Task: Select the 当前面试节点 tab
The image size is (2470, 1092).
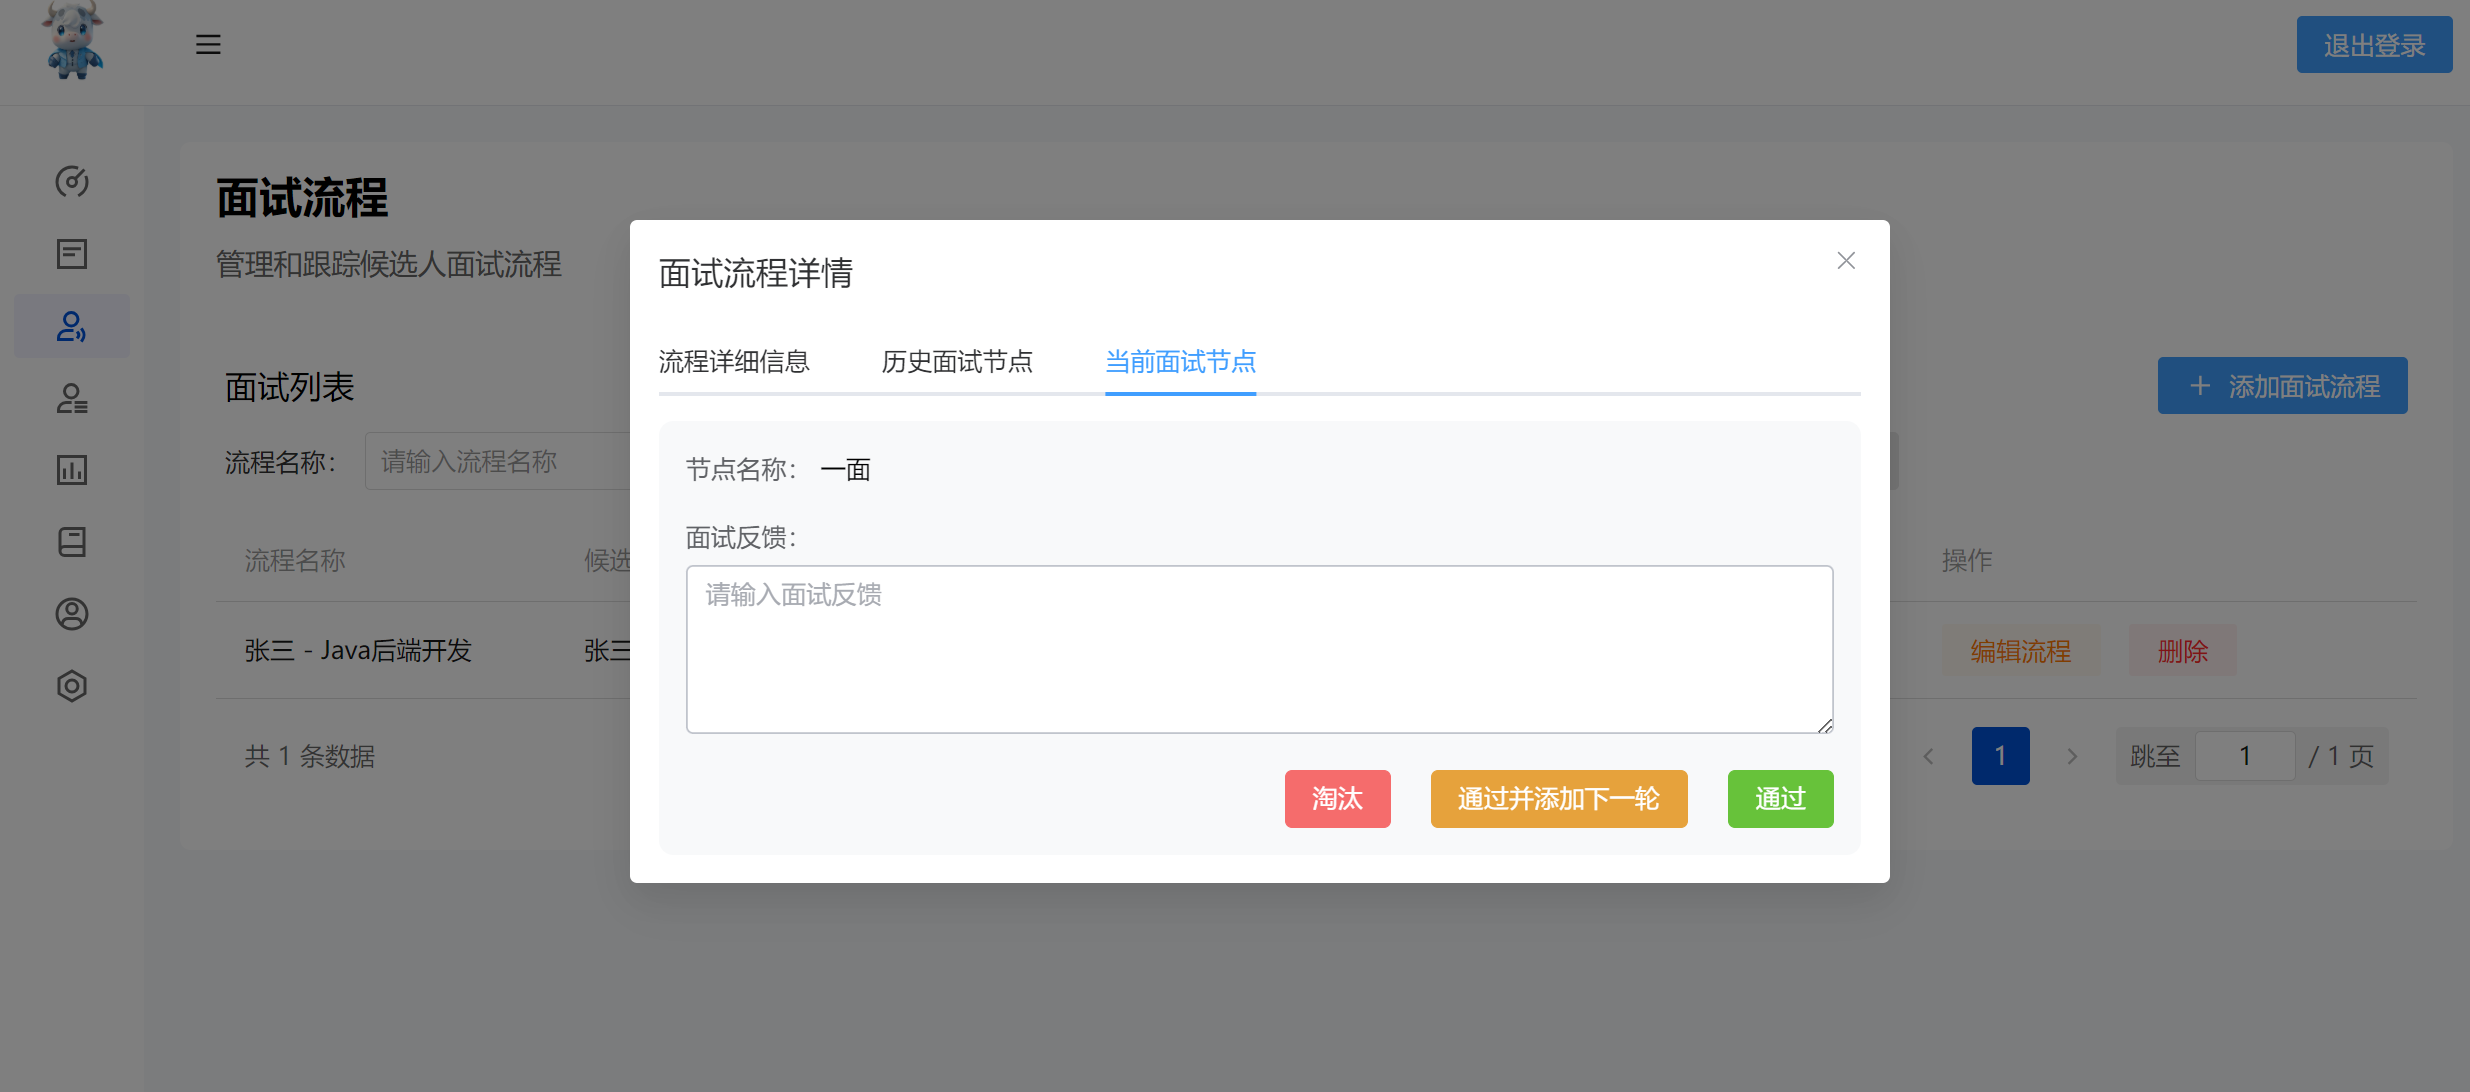Action: click(x=1180, y=362)
